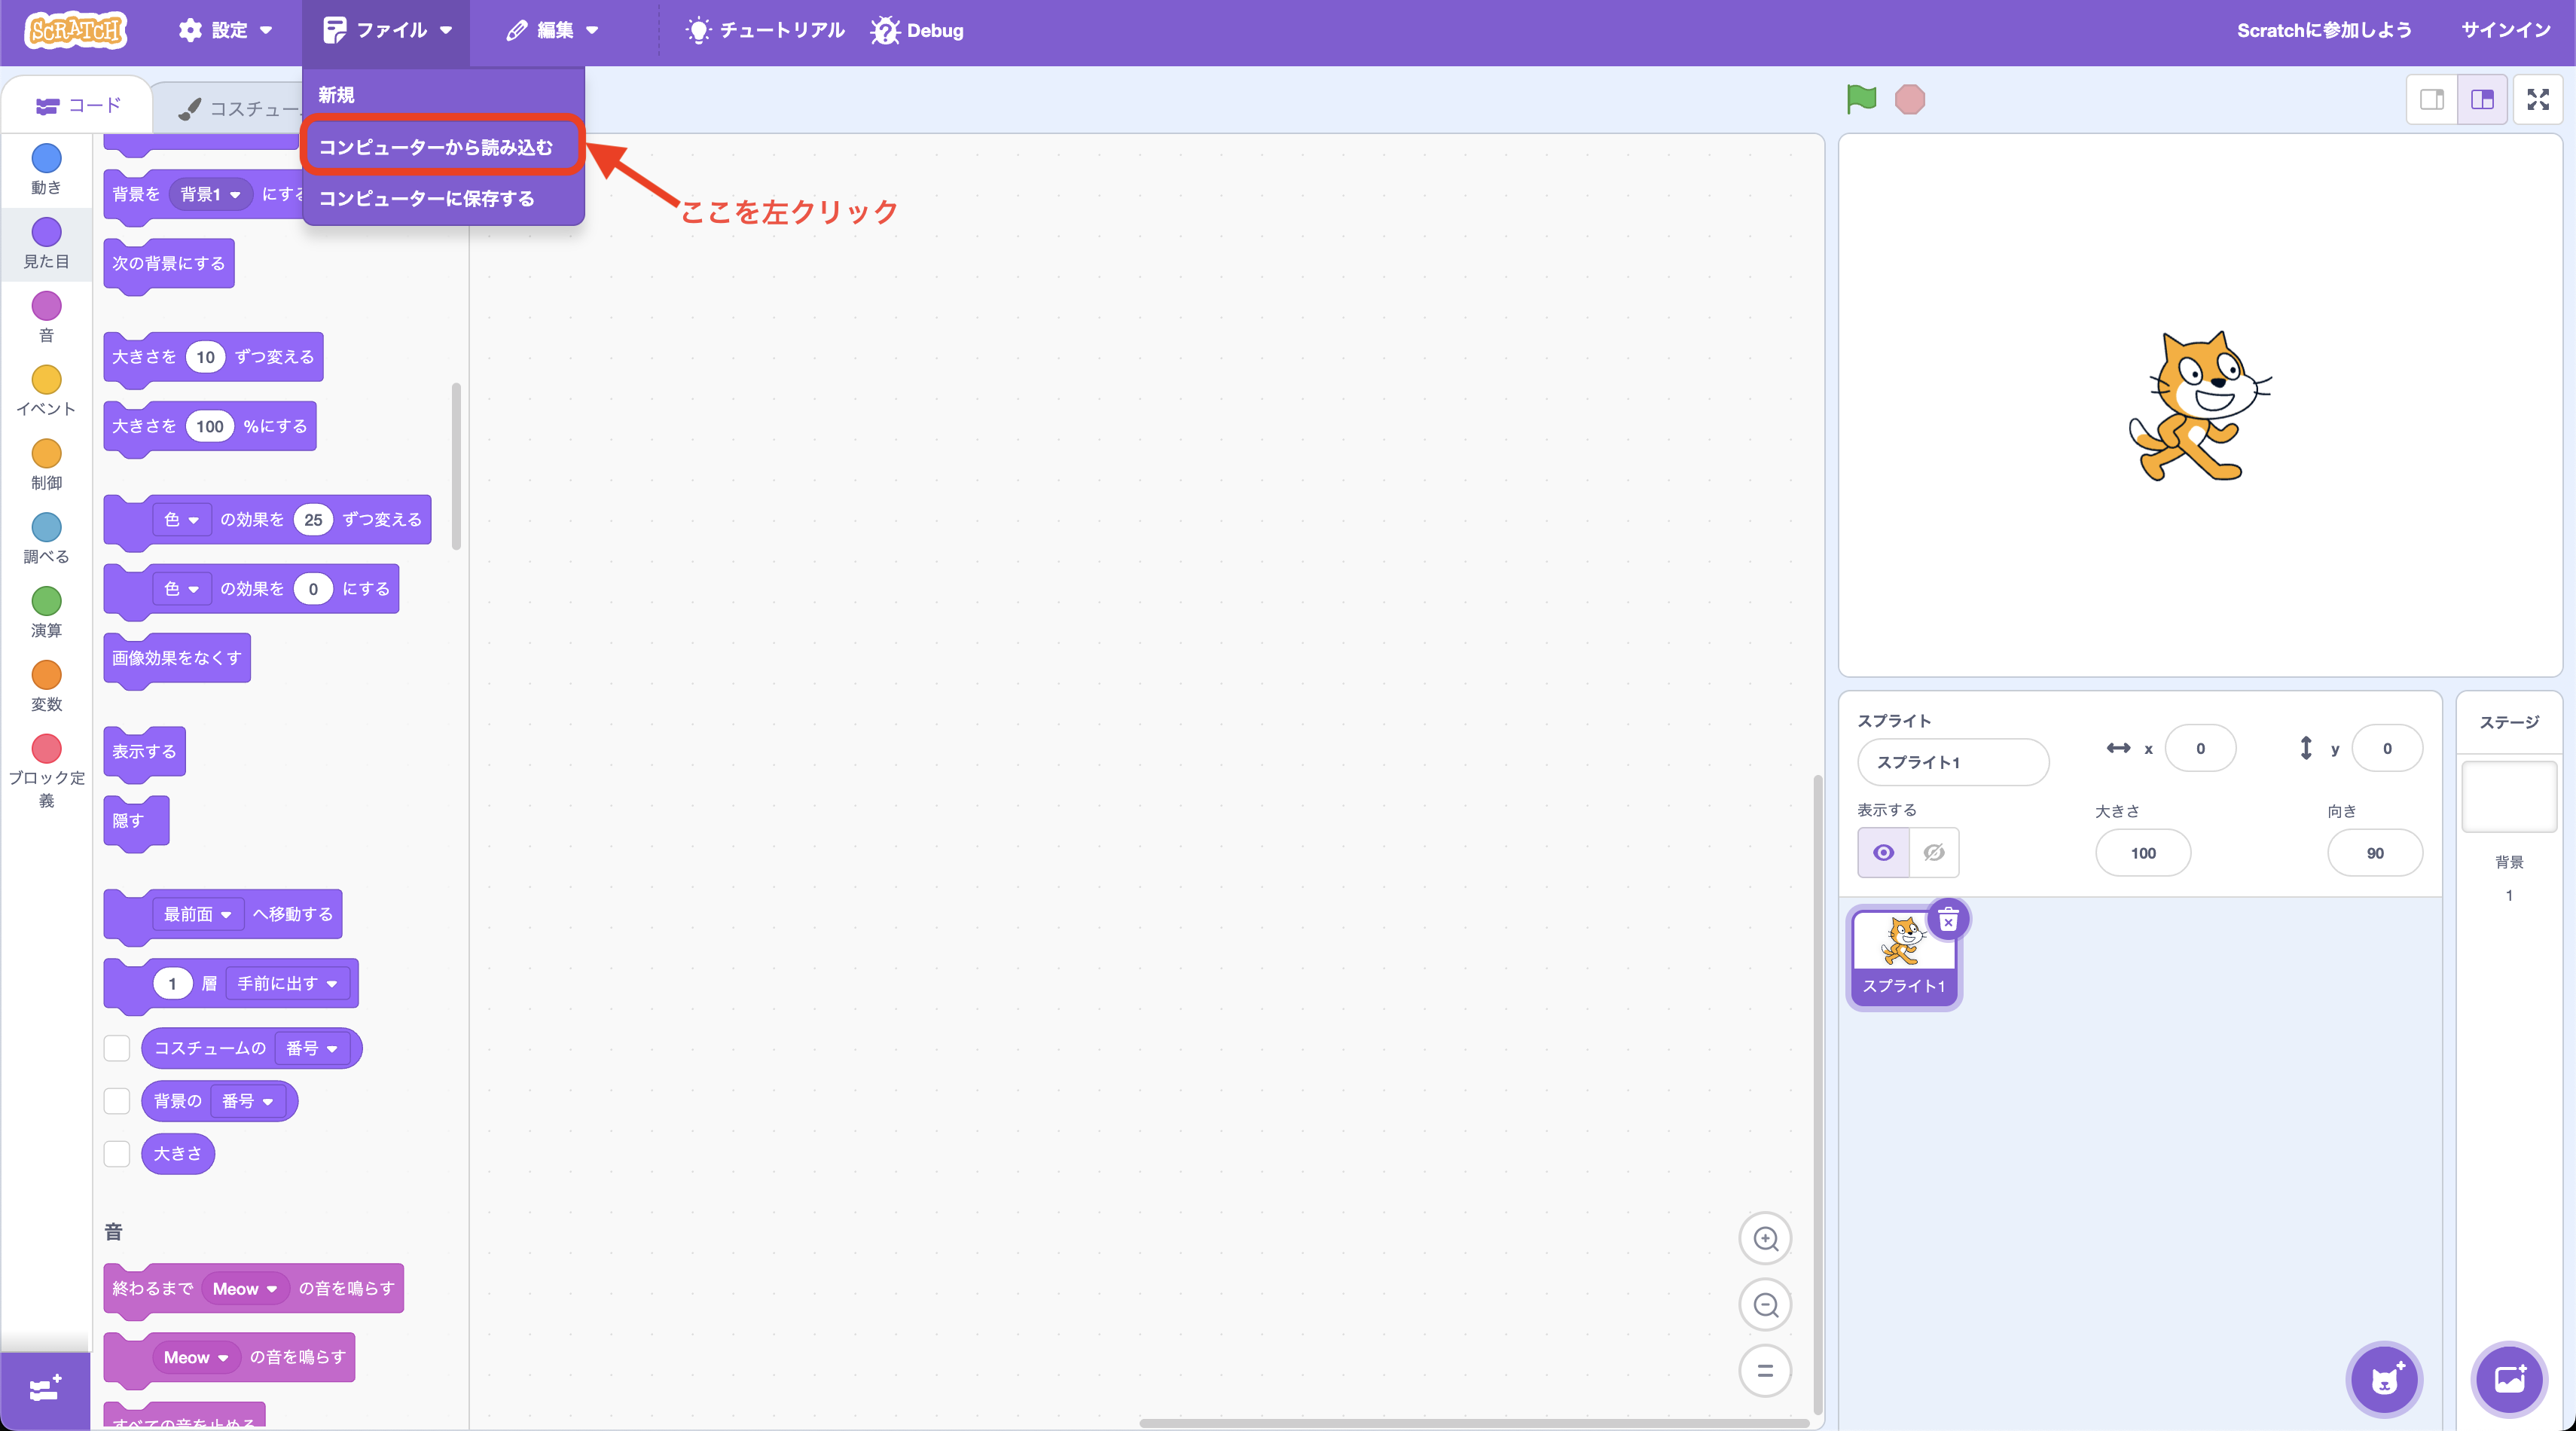This screenshot has width=2576, height=1431.
Task: Select コンピューターから読み込む menu item
Action: point(436,147)
